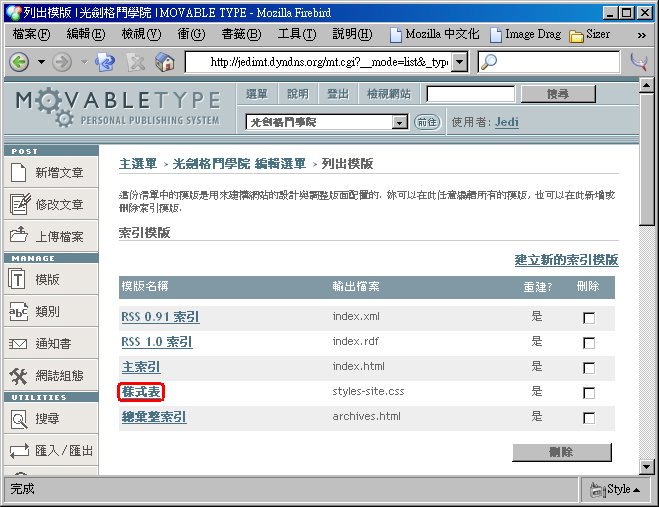Open the 通知書 notifications sidebar icon

[18, 344]
